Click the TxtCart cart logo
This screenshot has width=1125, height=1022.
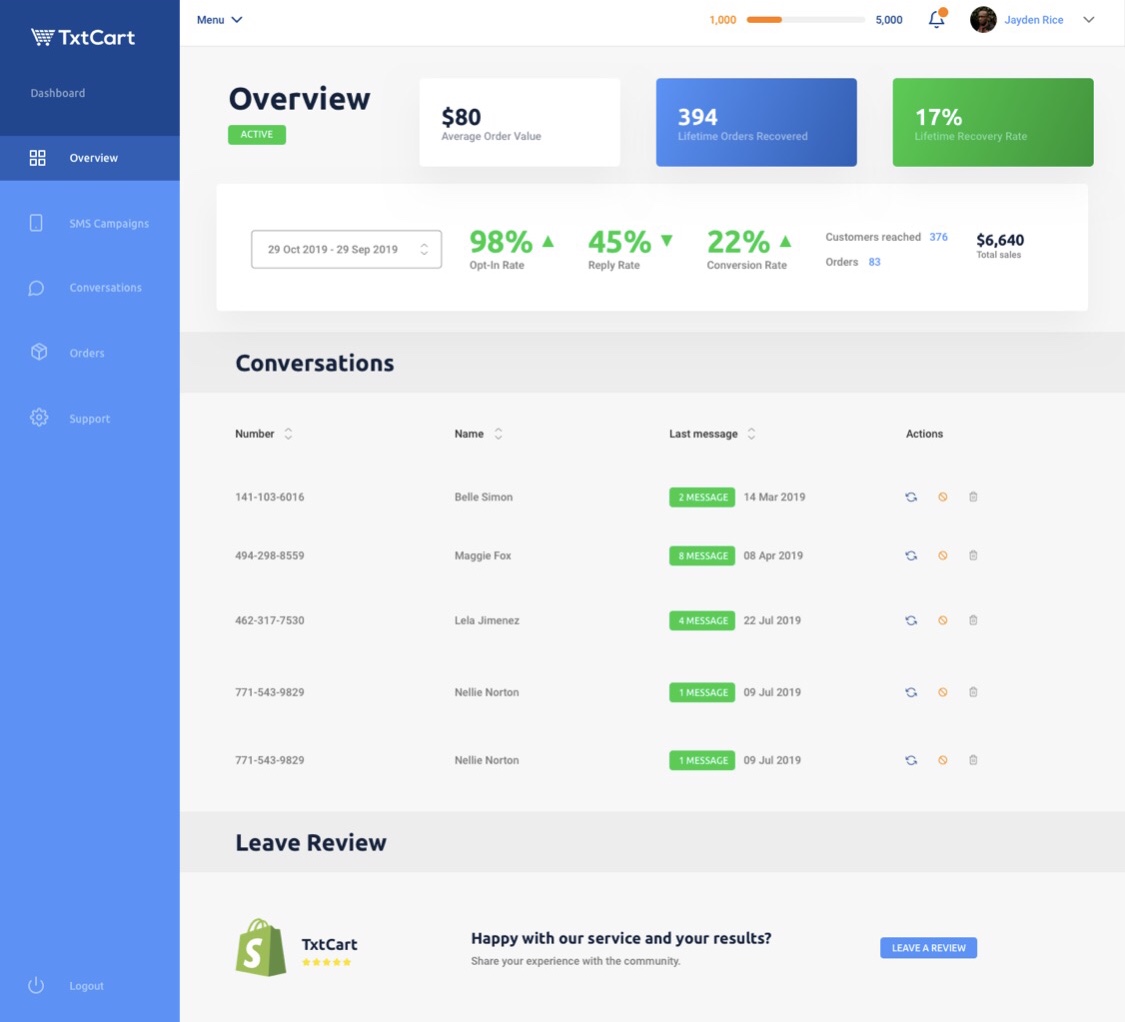[x=43, y=37]
